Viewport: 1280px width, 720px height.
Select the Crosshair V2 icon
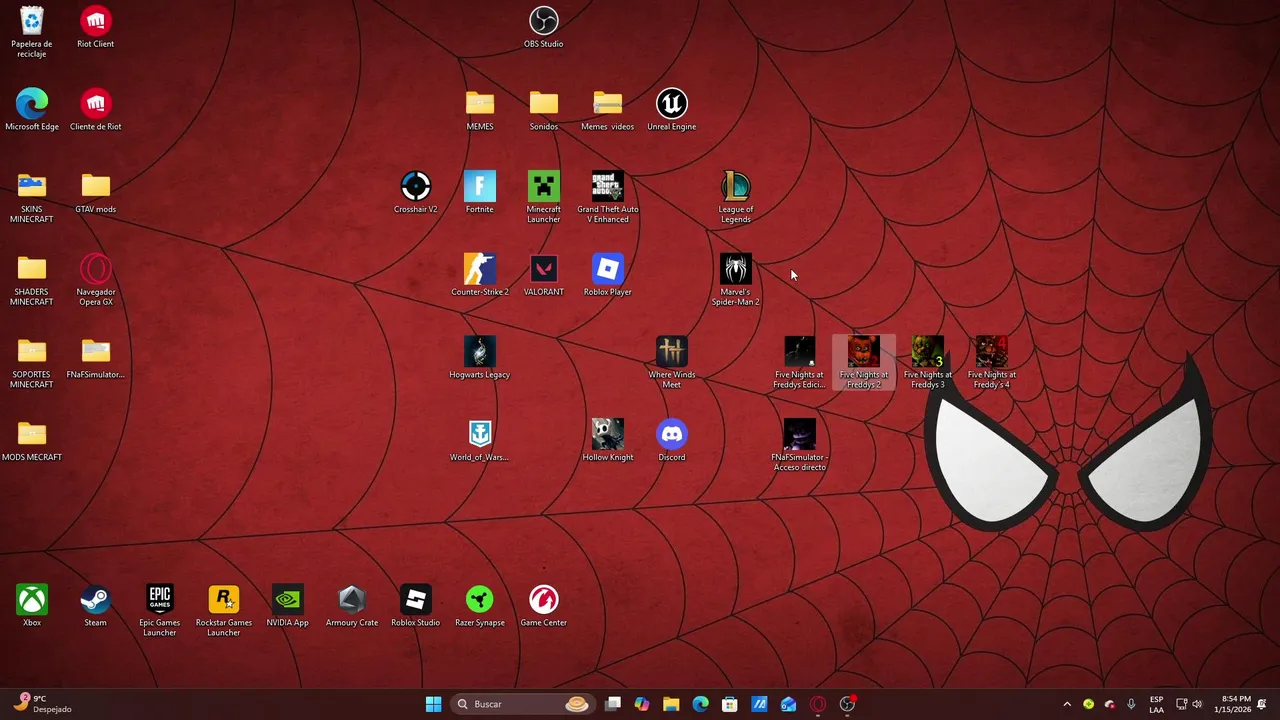pyautogui.click(x=415, y=193)
